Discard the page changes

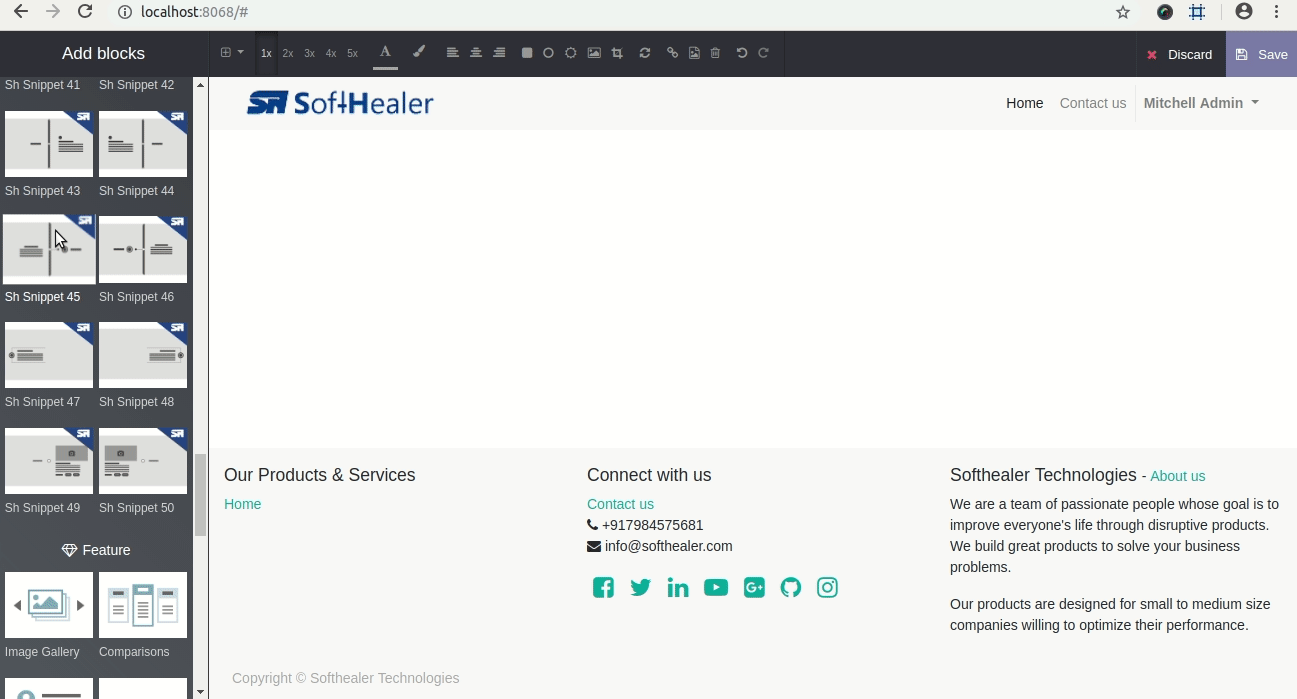pyautogui.click(x=1180, y=54)
